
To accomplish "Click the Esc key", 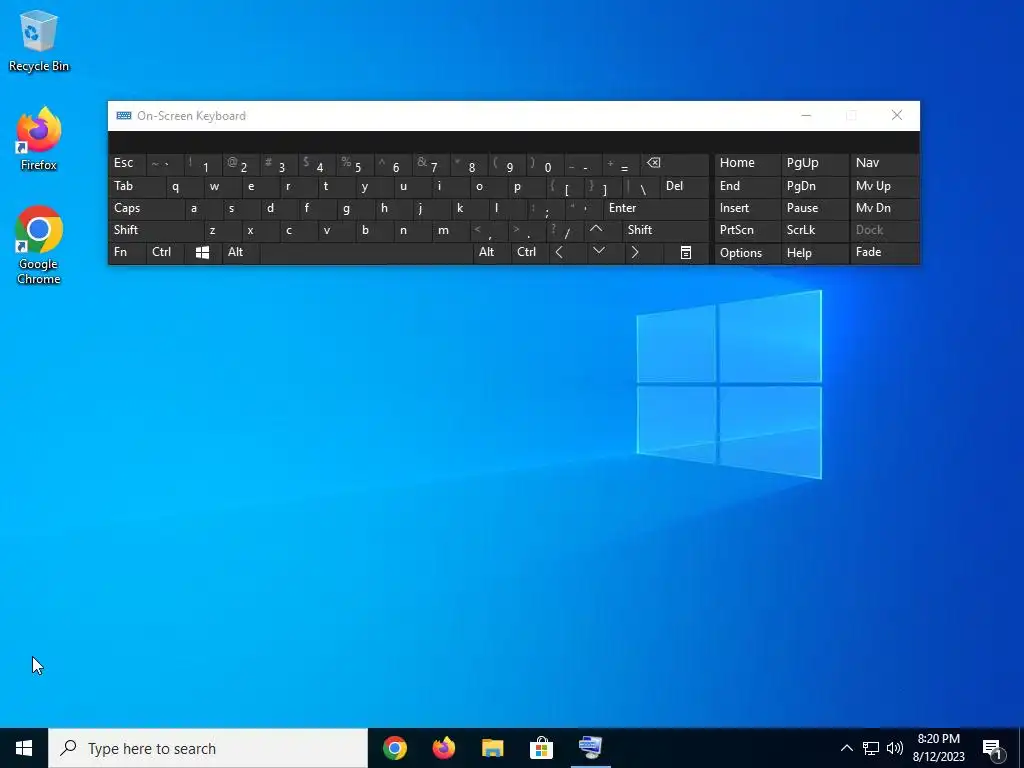I will (127, 163).
